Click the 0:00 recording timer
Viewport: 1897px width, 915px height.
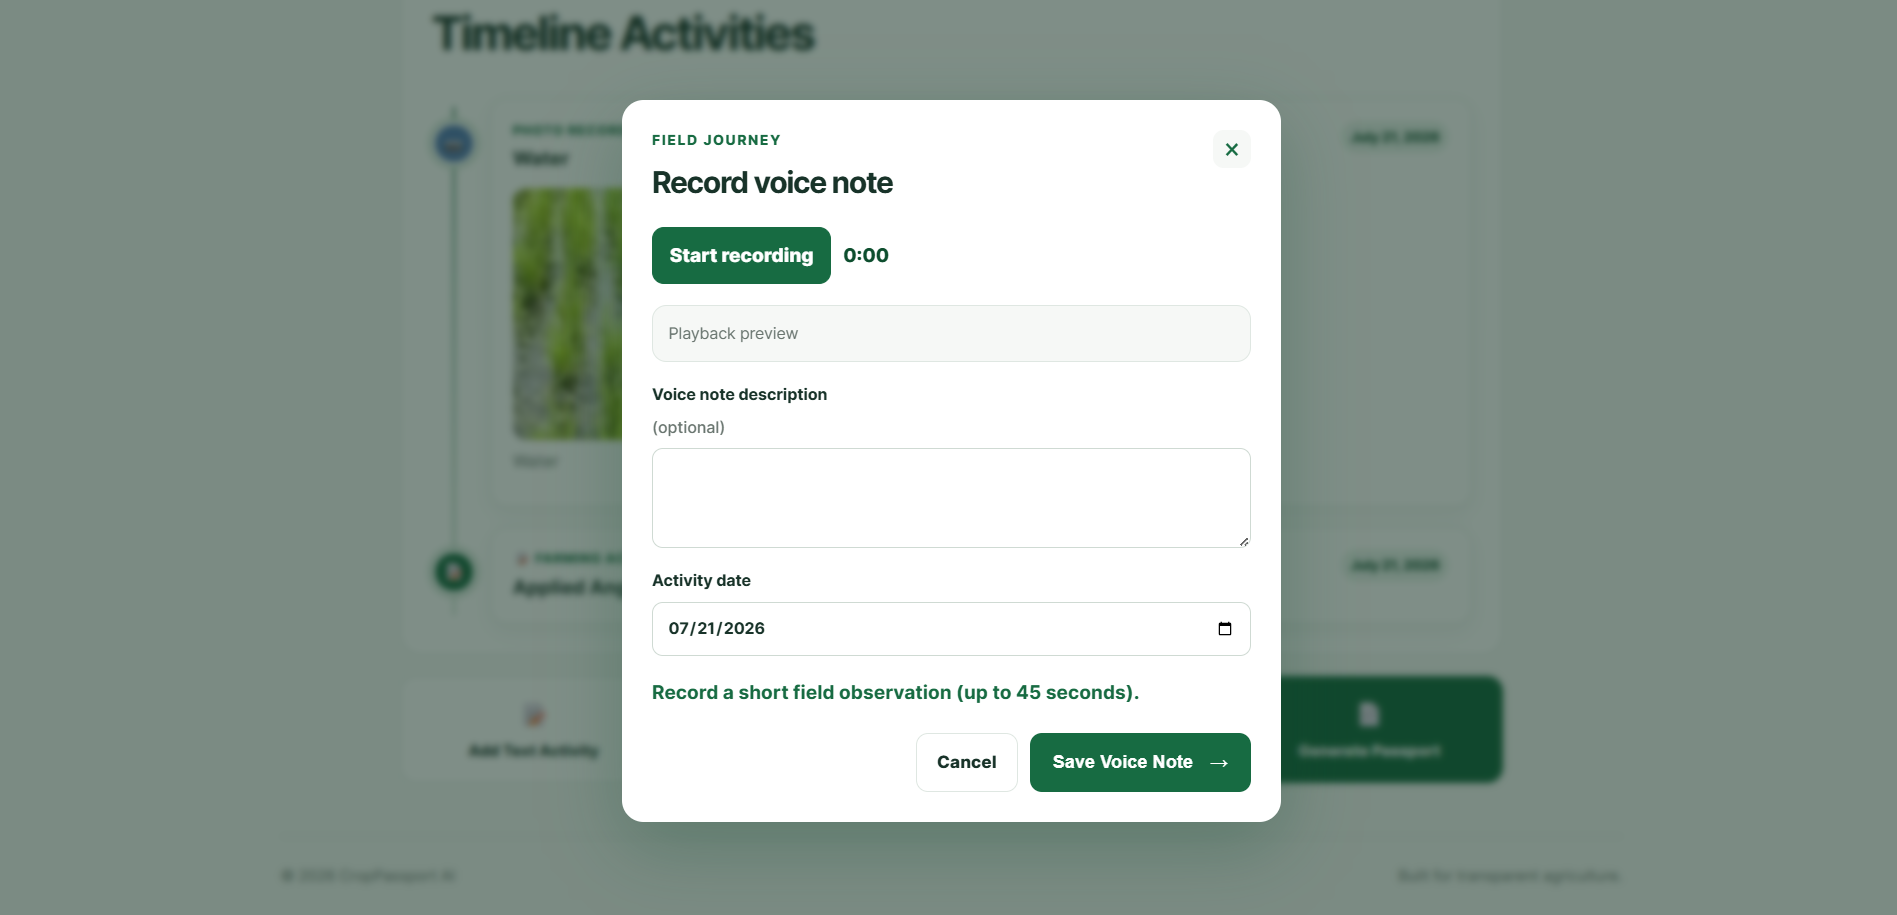866,255
